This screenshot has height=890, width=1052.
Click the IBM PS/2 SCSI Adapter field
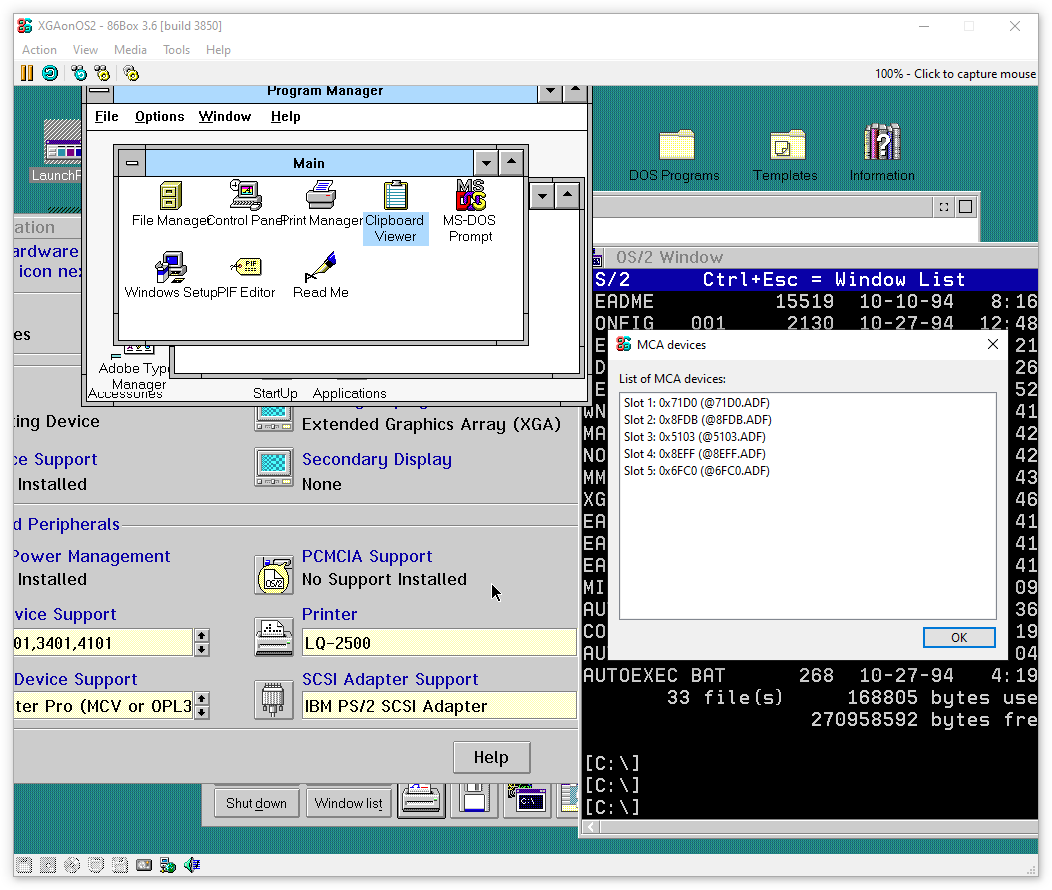(x=439, y=706)
